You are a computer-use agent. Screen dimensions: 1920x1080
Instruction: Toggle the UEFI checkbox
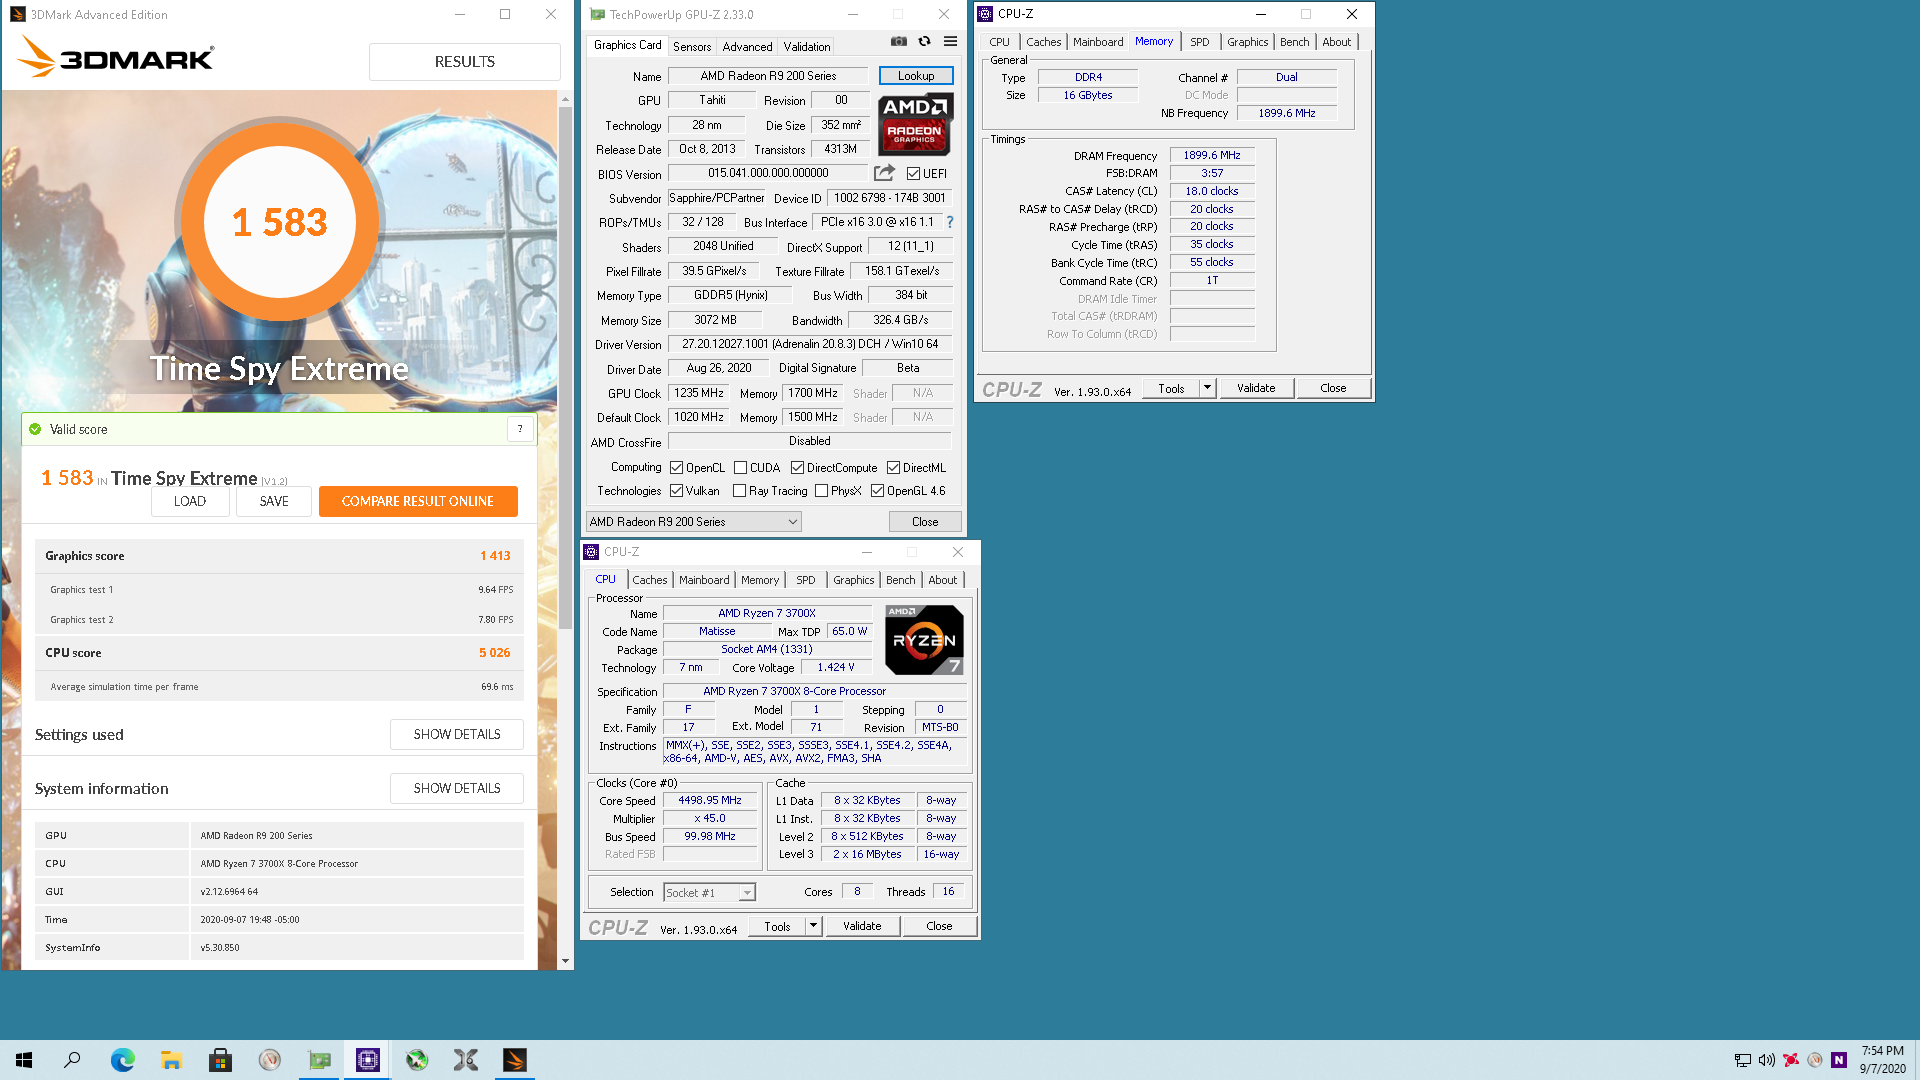tap(913, 173)
